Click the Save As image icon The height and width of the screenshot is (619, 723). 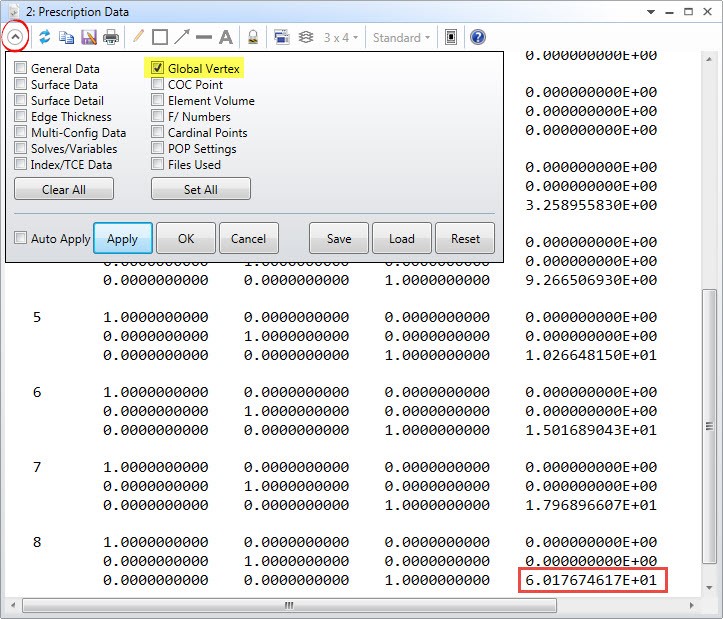[89, 37]
